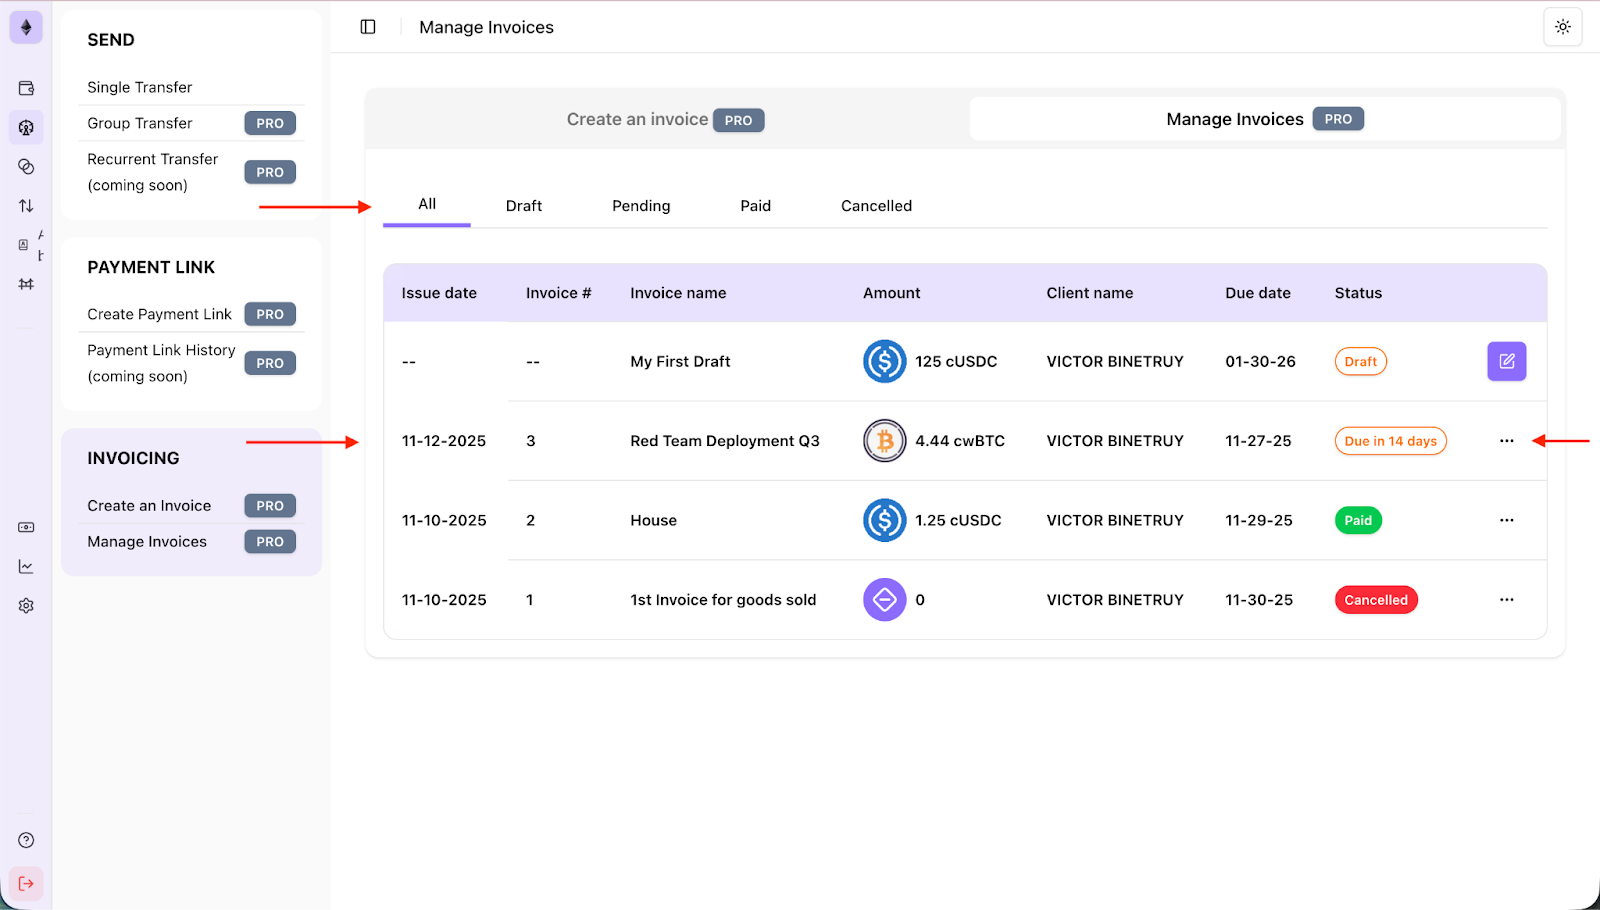
Task: Click the red logout icon
Action: (26, 883)
